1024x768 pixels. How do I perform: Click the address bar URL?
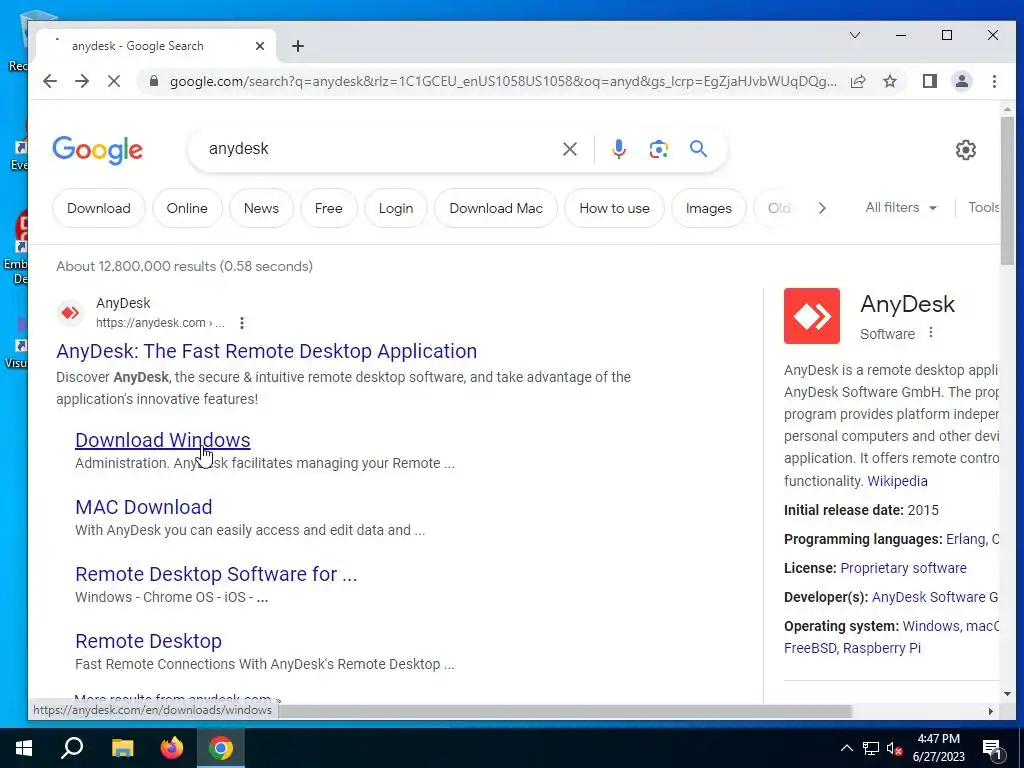click(x=503, y=81)
